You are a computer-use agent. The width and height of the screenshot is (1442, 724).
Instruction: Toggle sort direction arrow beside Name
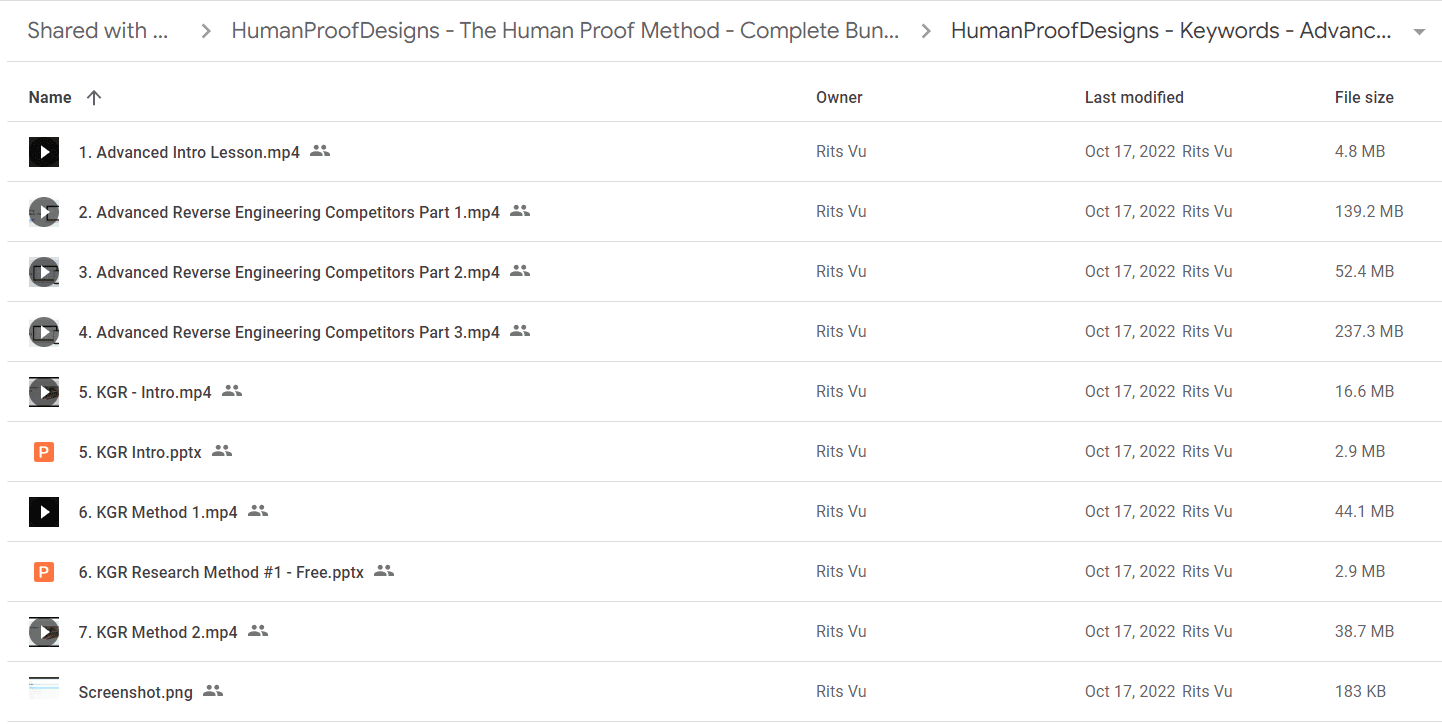94,98
